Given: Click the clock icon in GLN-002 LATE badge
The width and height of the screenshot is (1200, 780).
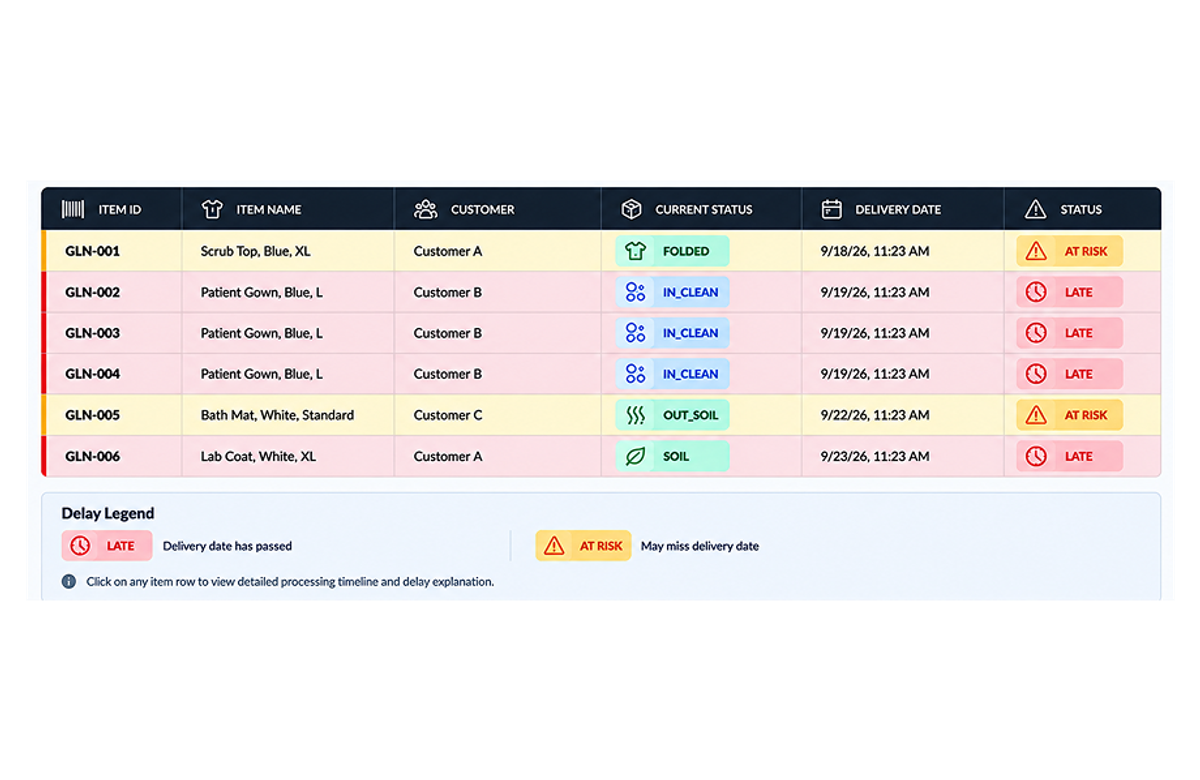Looking at the screenshot, I should (1036, 292).
